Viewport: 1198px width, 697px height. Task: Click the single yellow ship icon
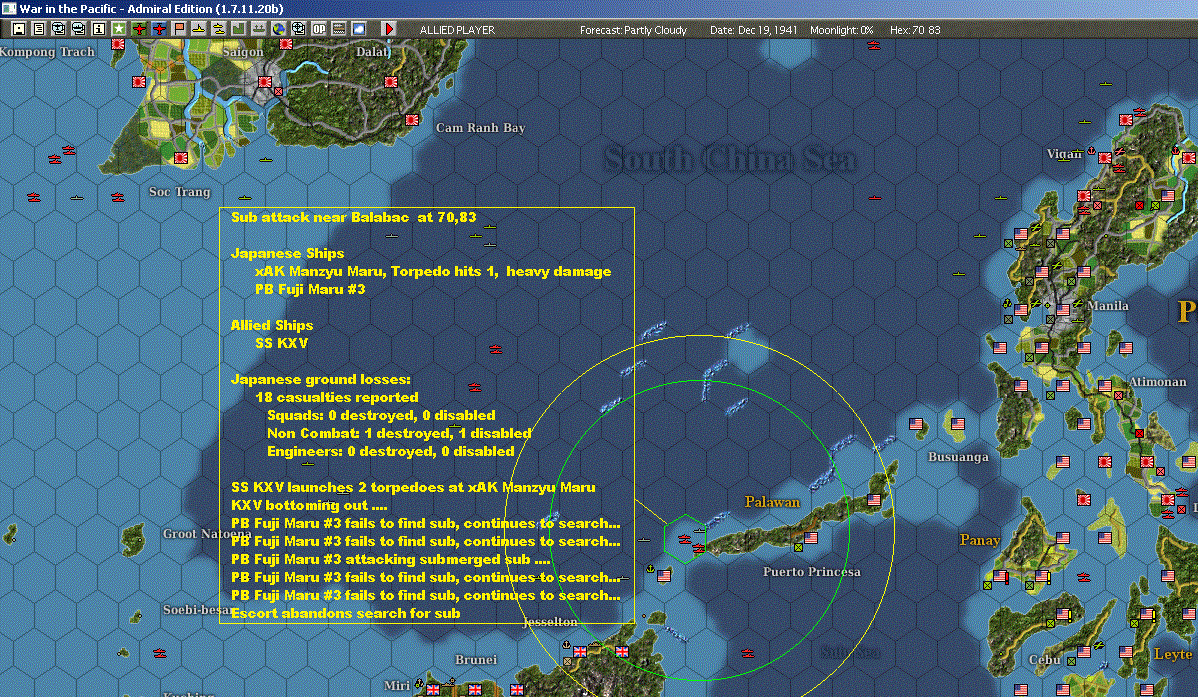click(199, 29)
